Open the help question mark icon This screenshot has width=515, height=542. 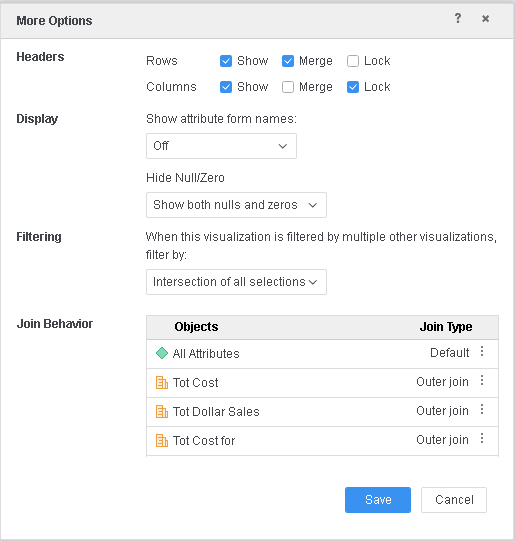tap(458, 18)
